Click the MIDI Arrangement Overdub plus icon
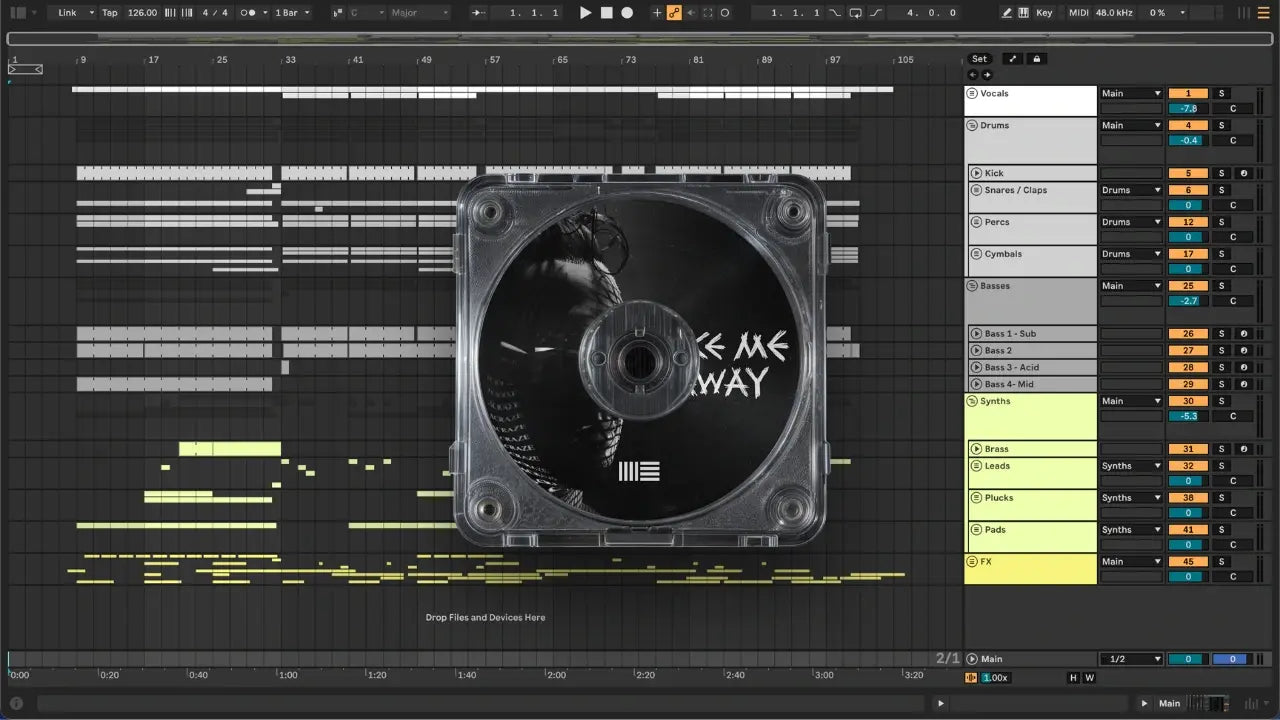 (x=657, y=13)
